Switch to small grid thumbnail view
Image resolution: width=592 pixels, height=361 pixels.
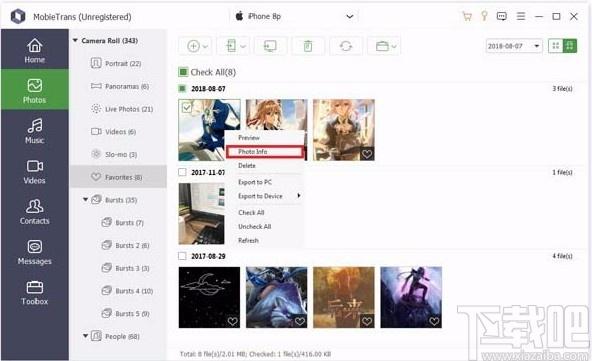tap(555, 46)
